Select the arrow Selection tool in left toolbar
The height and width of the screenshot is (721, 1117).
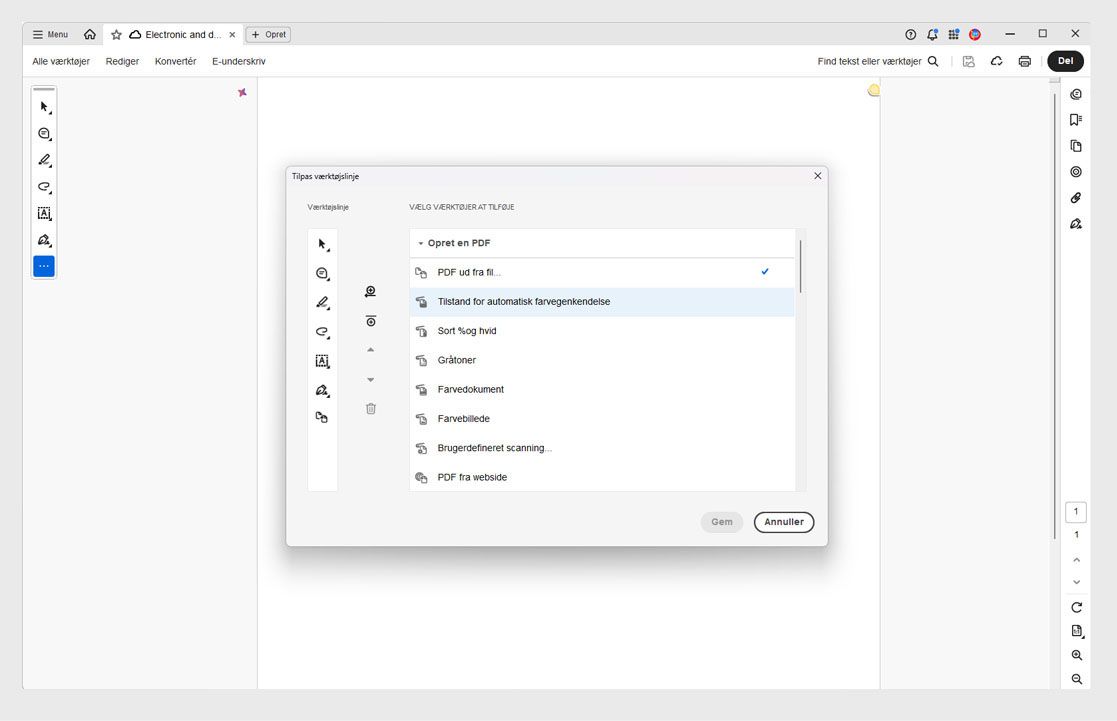coord(44,108)
